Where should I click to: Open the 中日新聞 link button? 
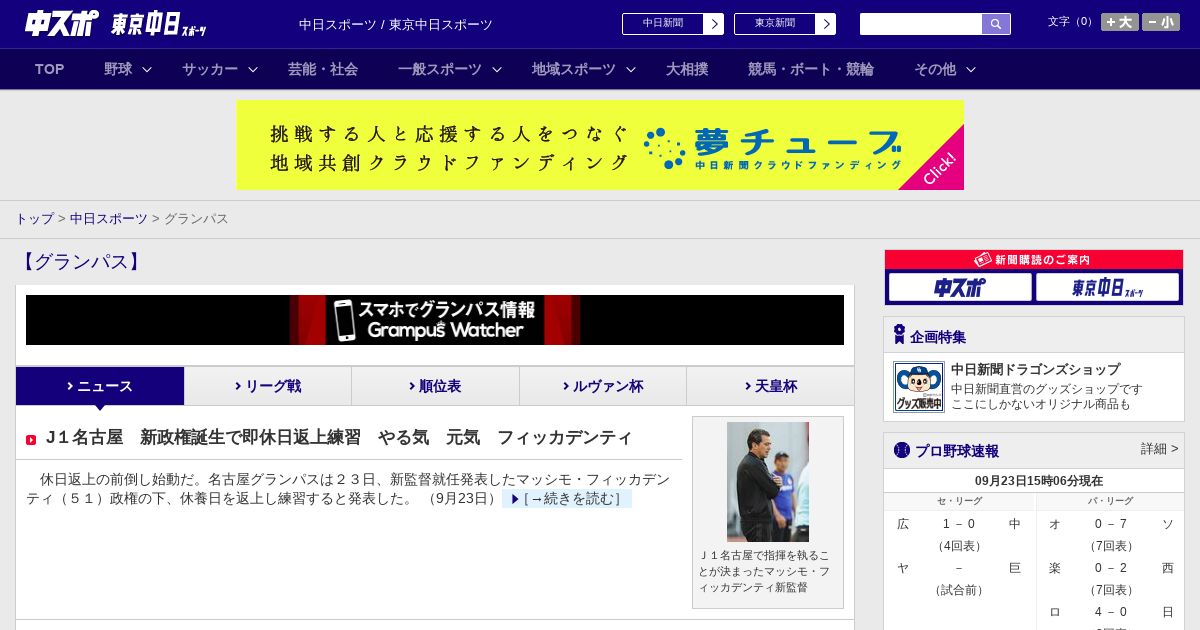pyautogui.click(x=663, y=24)
